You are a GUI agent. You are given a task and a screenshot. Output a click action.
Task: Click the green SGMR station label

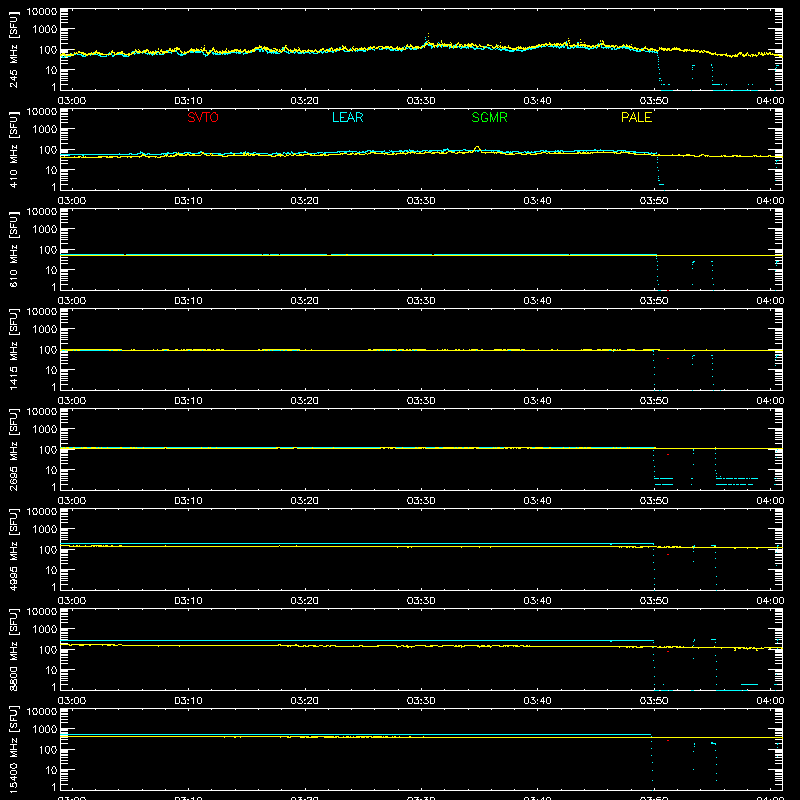(x=489, y=117)
